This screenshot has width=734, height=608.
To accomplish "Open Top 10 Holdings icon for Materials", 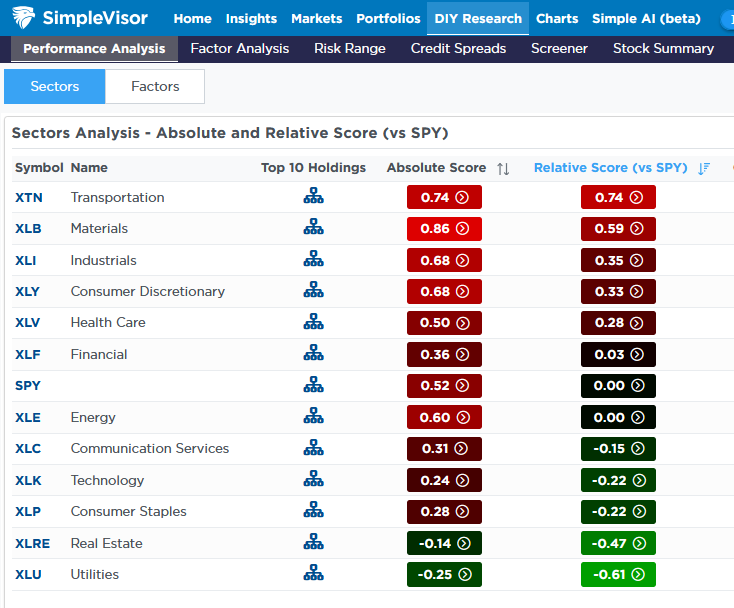I will click(x=313, y=229).
